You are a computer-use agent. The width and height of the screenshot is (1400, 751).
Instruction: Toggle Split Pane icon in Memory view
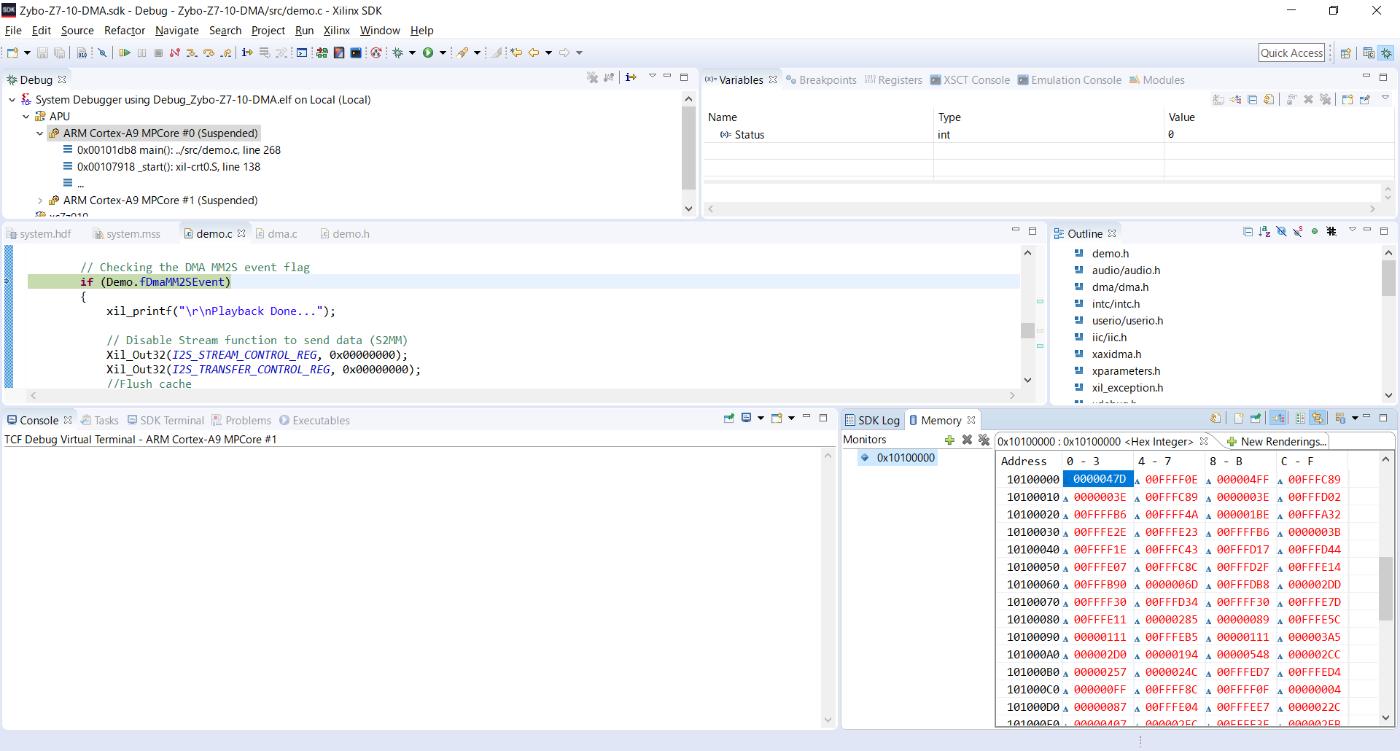coord(1300,418)
